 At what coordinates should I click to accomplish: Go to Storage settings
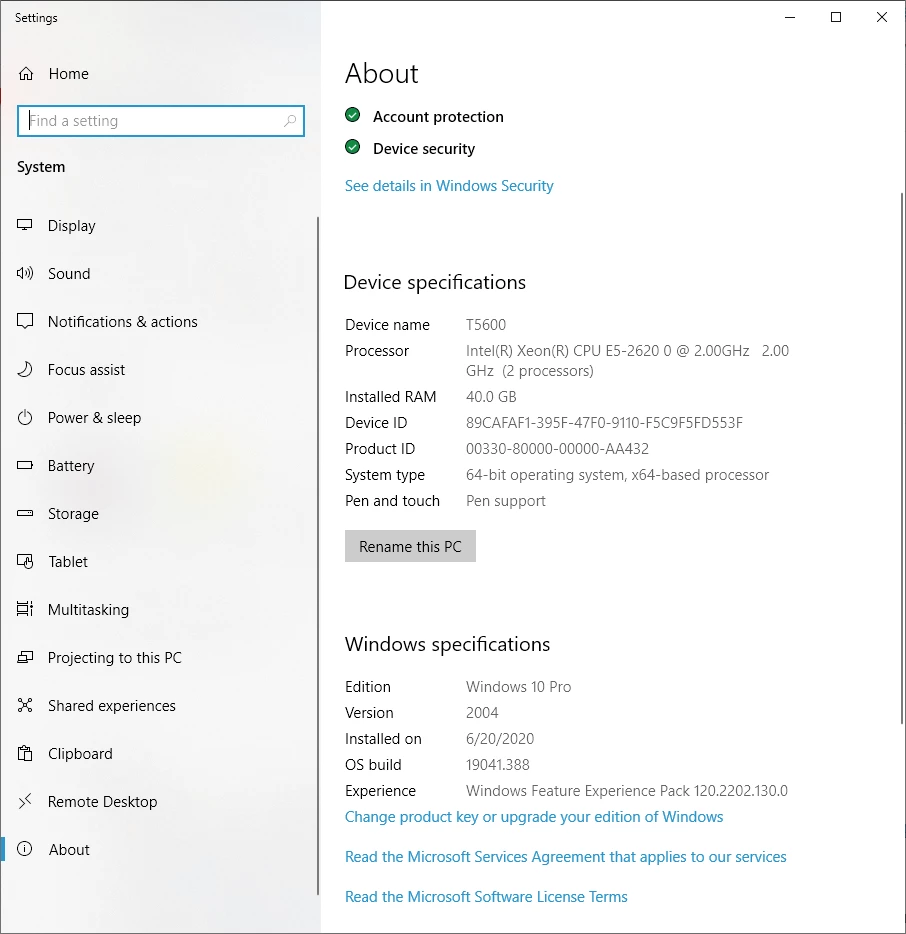tap(73, 513)
